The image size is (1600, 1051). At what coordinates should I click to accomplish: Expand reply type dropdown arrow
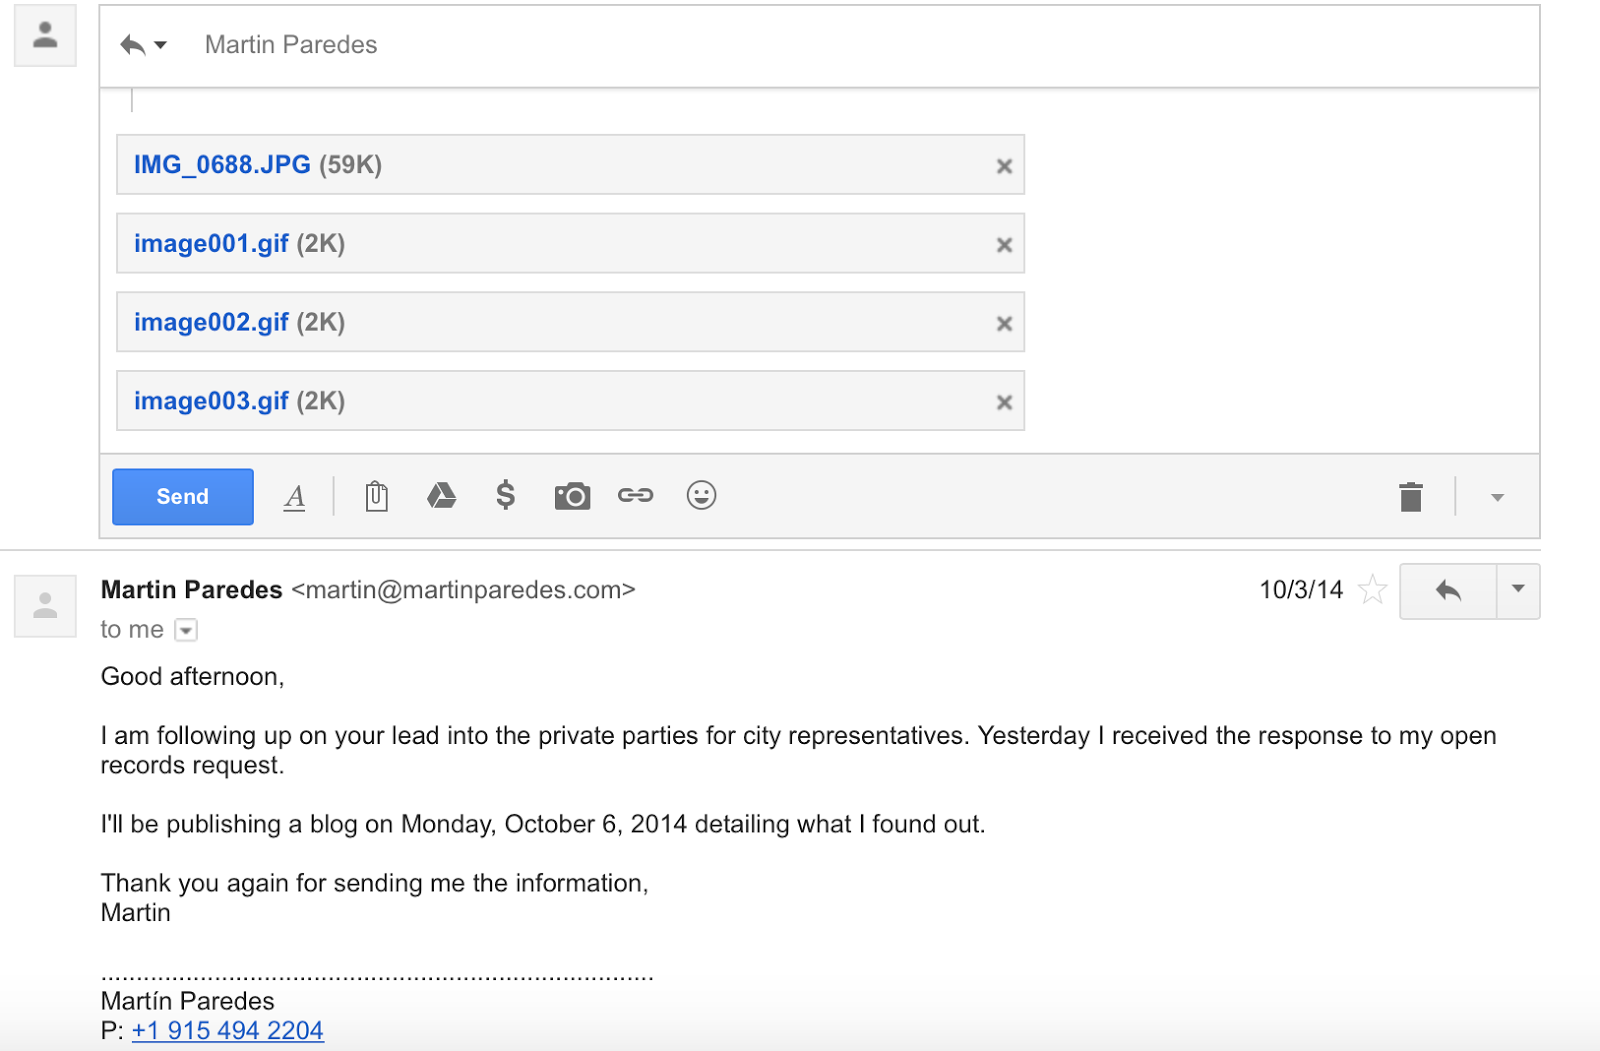160,45
